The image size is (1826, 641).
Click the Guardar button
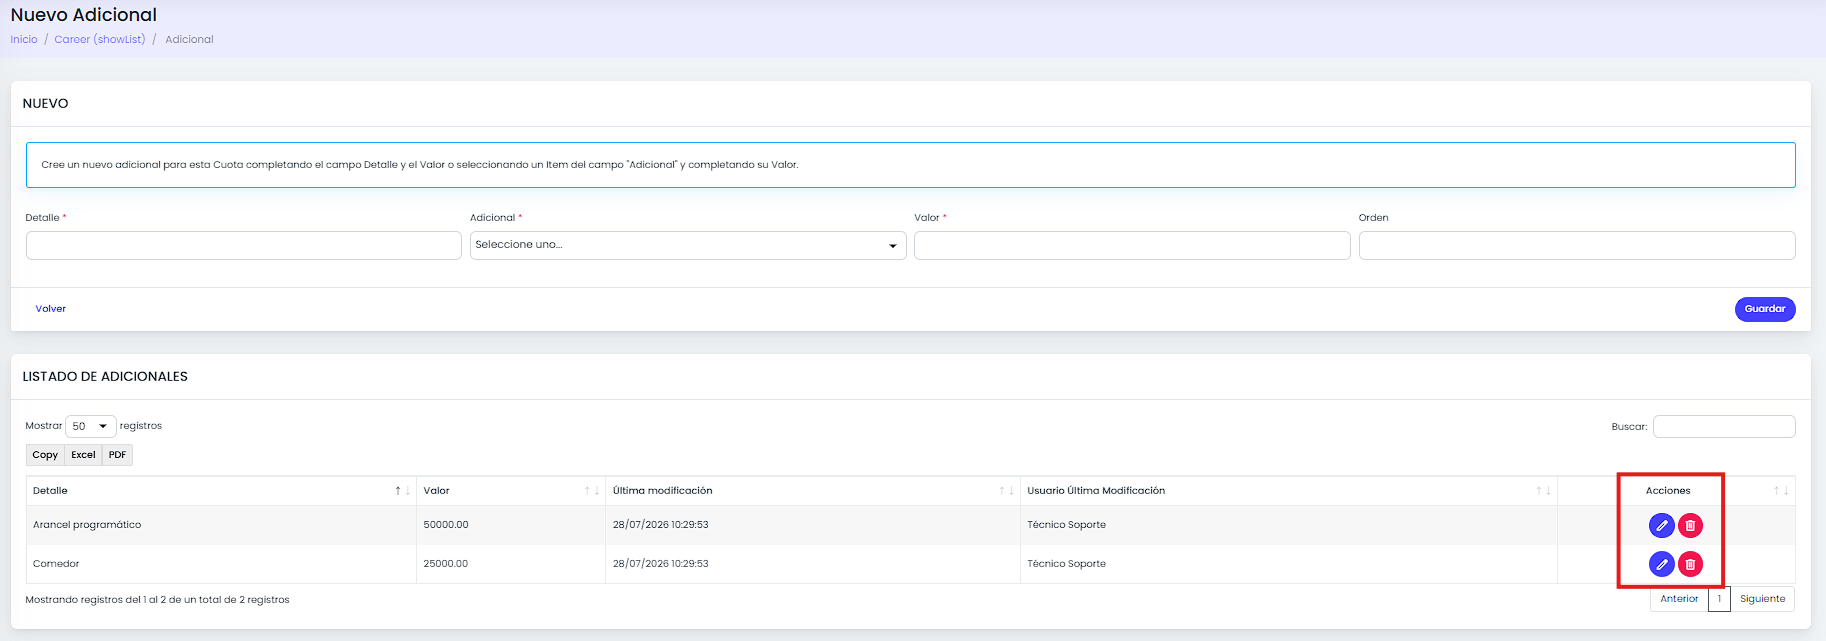(1765, 309)
